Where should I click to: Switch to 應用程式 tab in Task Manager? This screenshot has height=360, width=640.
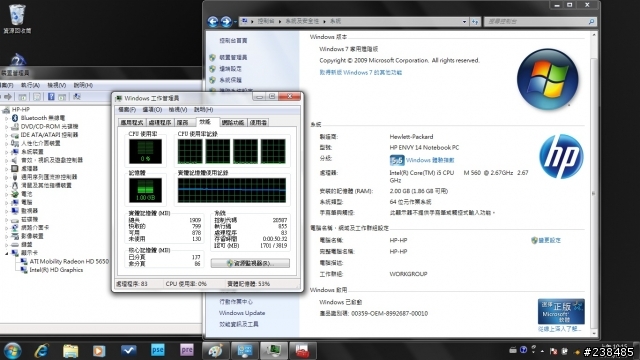pyautogui.click(x=132, y=122)
